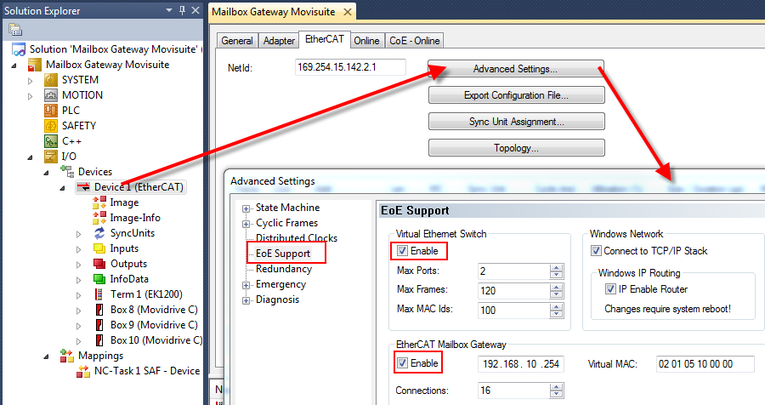
Task: Click the Outputs folder icon
Action: click(x=99, y=263)
